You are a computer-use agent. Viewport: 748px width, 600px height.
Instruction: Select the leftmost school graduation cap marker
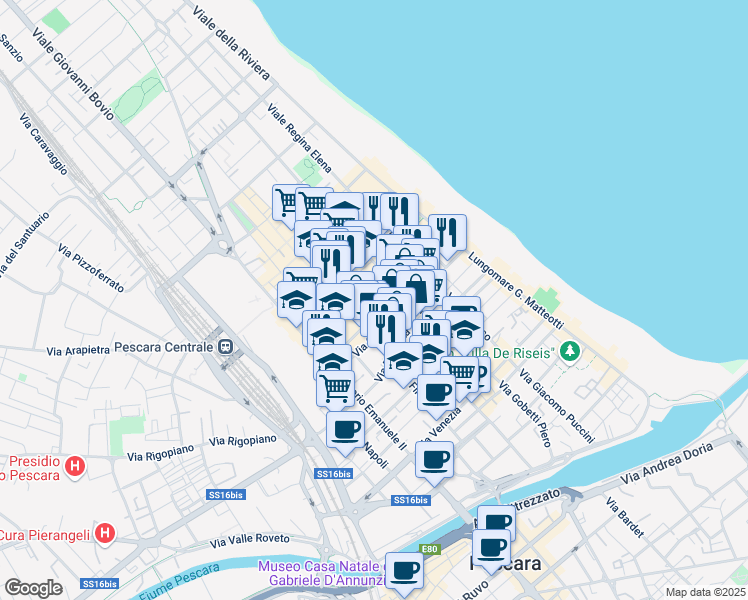(x=296, y=301)
